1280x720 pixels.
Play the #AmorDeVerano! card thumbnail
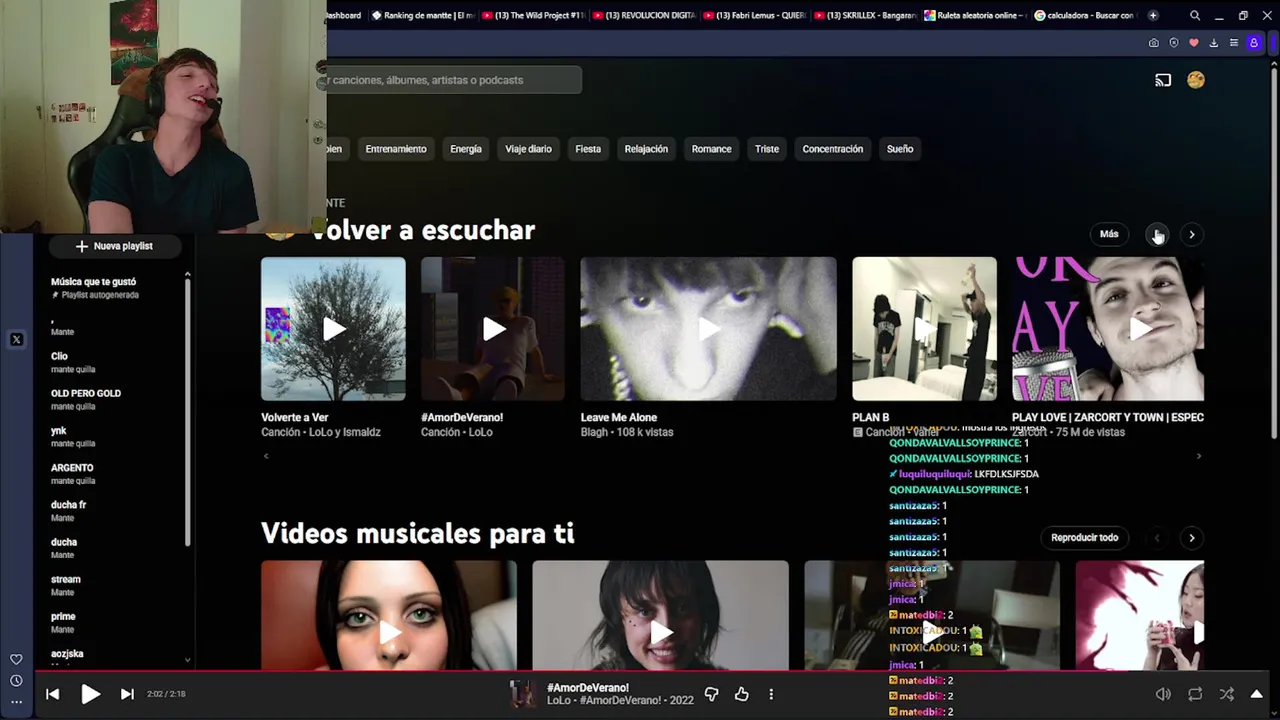coord(493,329)
